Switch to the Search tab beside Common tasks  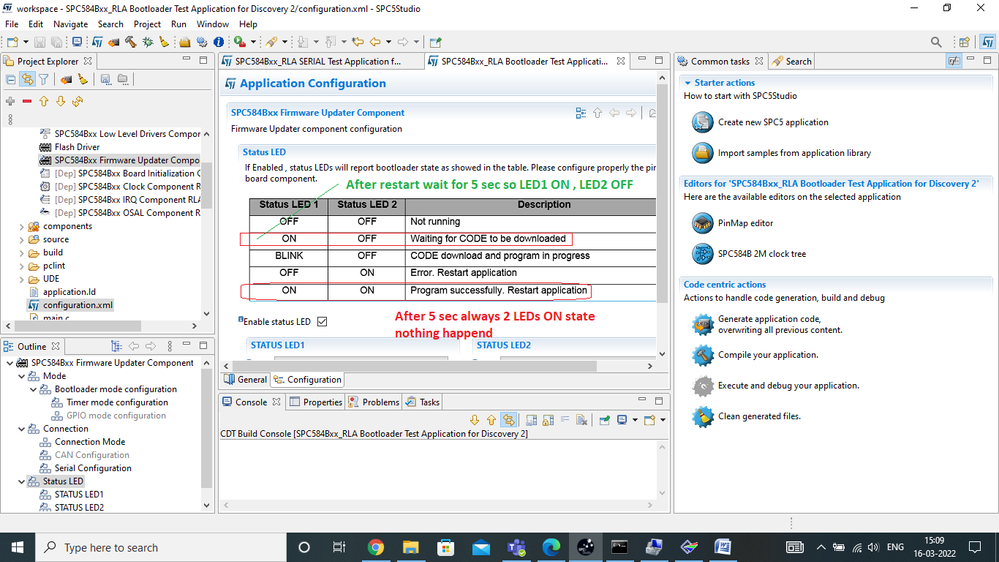(x=791, y=61)
